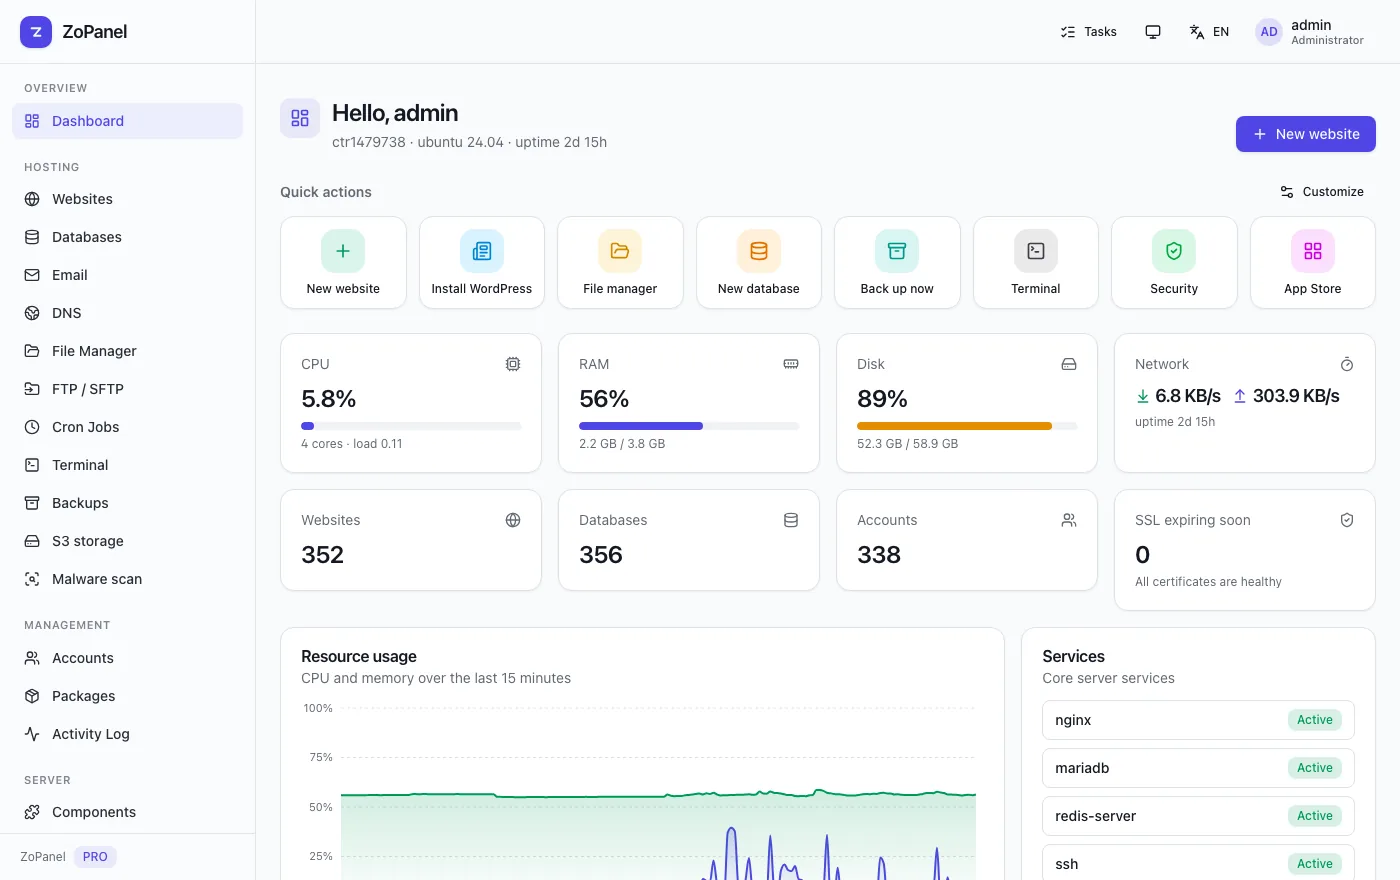Click the users icon on Accounts card
This screenshot has width=1400, height=880.
tap(1069, 520)
